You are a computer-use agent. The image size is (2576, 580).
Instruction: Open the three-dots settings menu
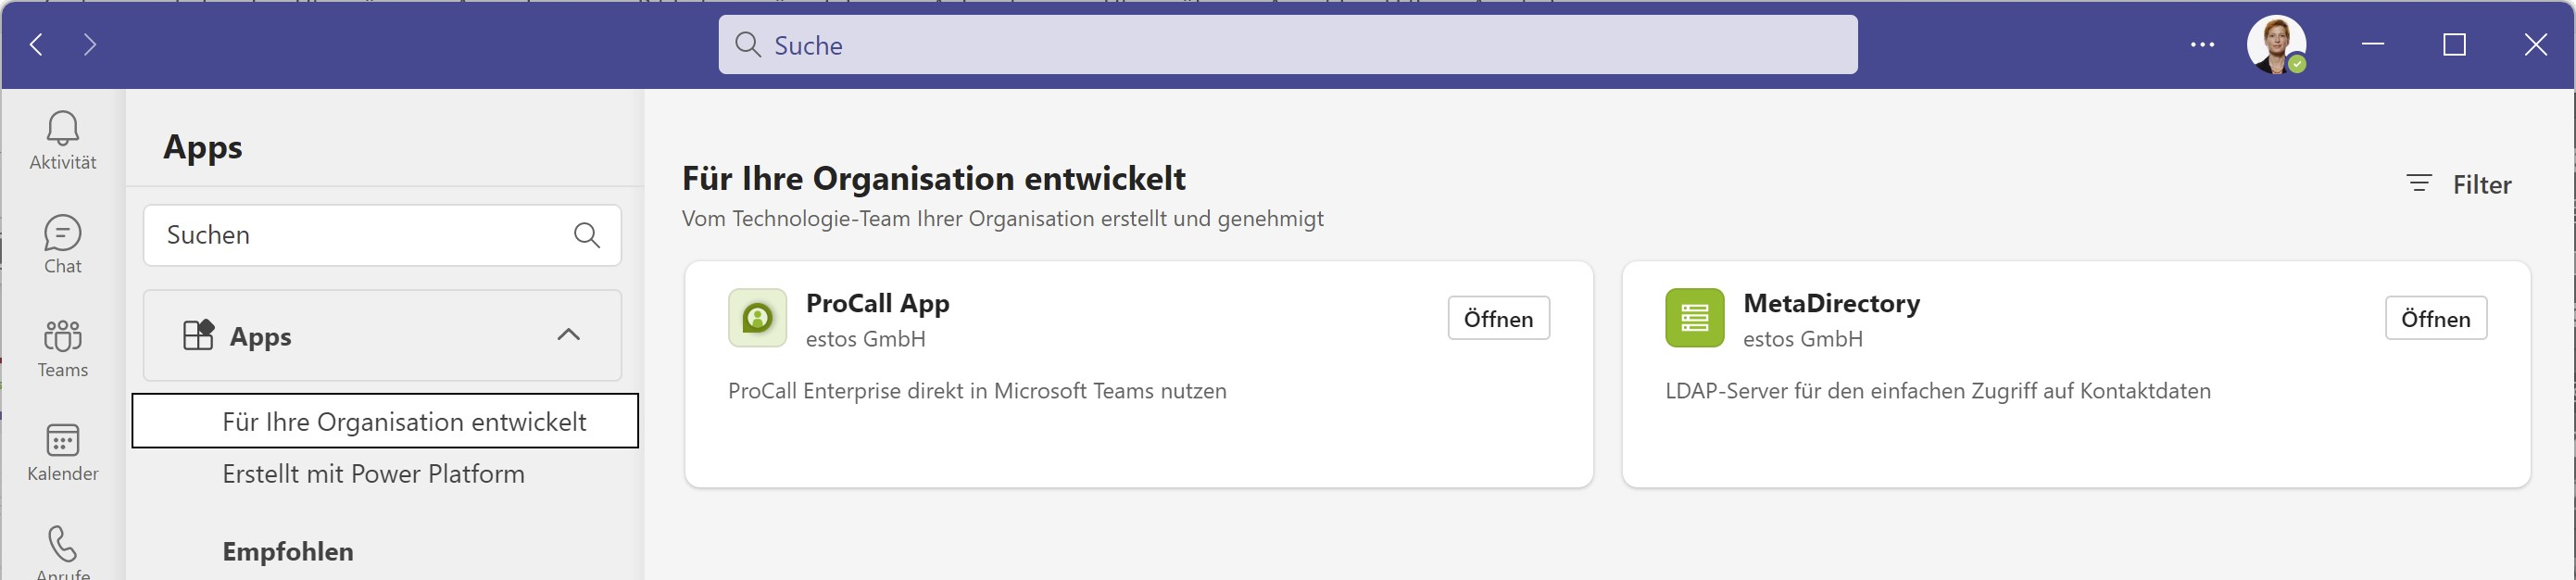2202,45
